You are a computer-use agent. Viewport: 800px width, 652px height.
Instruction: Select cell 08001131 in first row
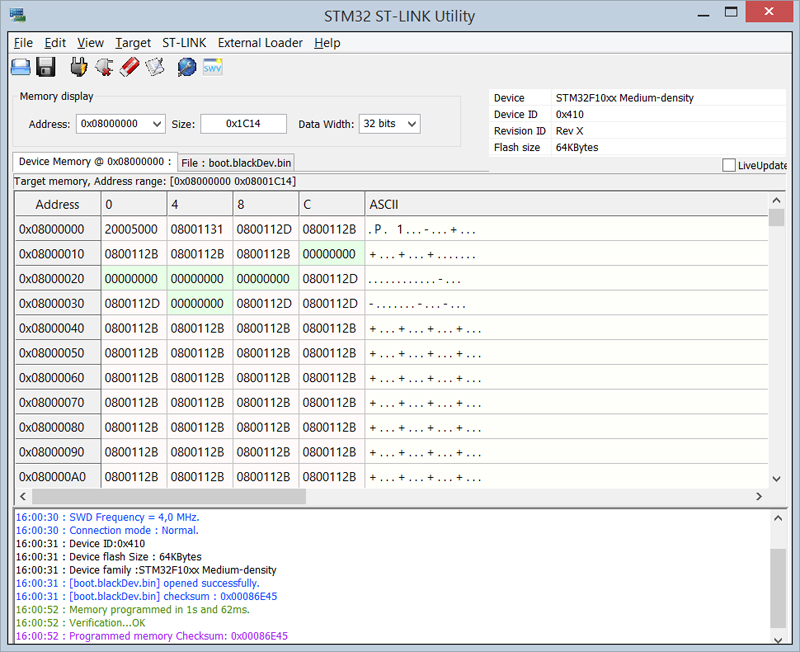click(x=199, y=230)
